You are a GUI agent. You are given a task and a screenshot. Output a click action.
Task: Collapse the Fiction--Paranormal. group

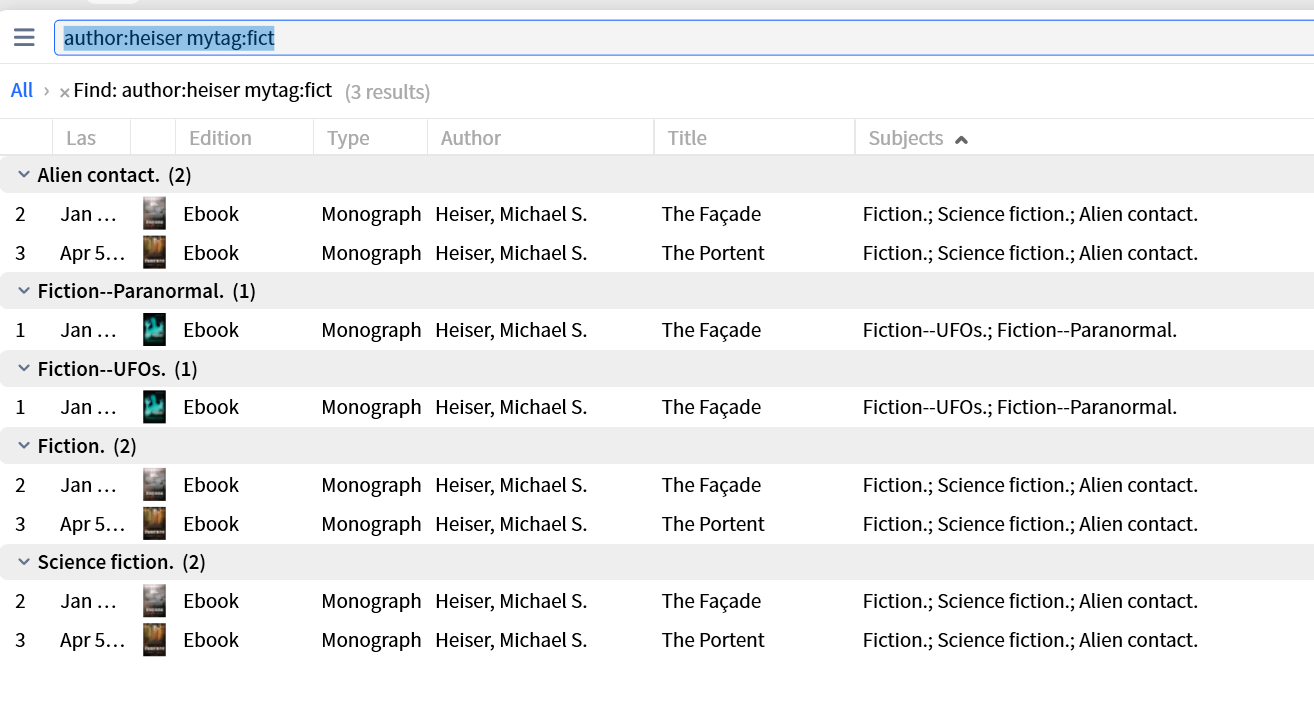(x=24, y=291)
